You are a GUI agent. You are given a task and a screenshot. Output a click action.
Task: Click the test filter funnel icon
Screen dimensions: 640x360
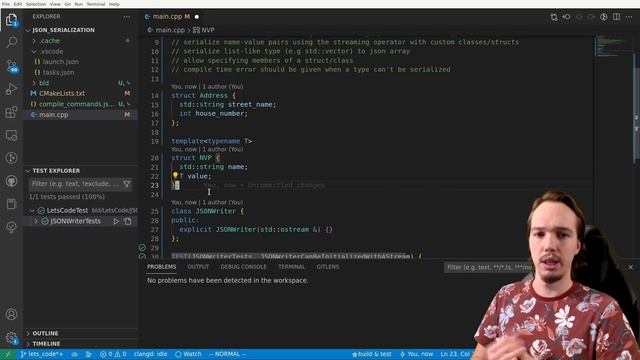127,184
